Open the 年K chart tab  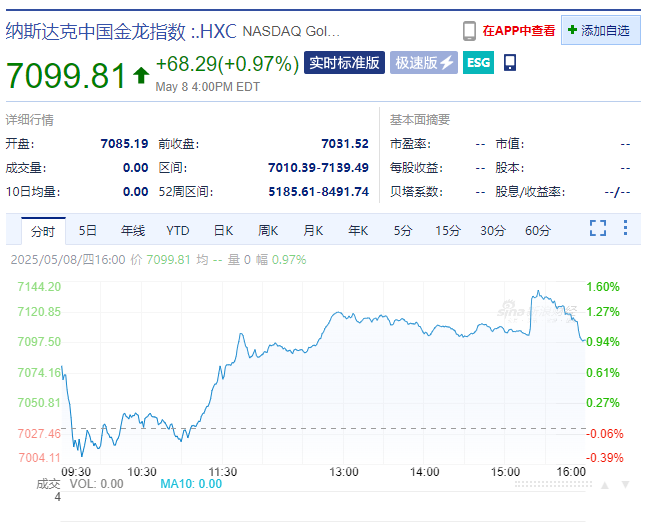click(x=358, y=230)
